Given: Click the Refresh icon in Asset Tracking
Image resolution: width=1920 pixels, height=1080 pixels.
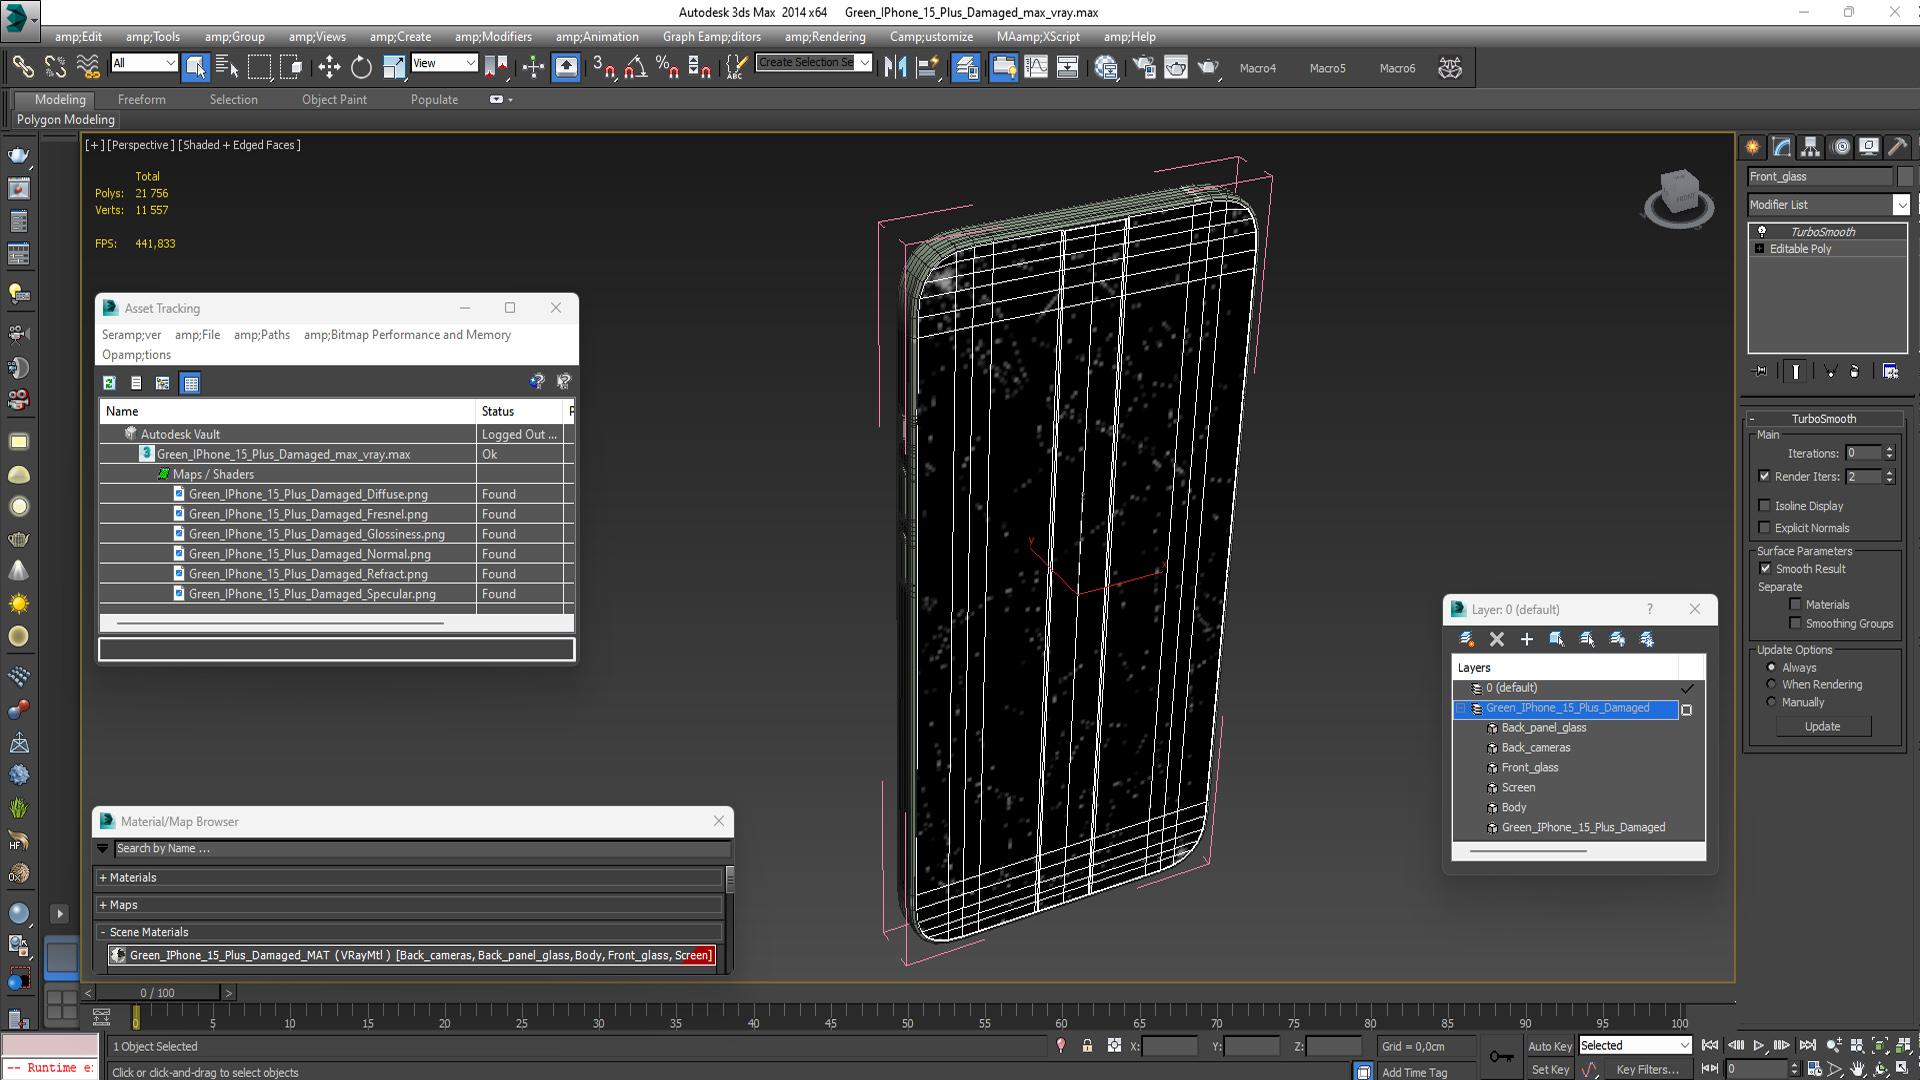Looking at the screenshot, I should point(109,383).
